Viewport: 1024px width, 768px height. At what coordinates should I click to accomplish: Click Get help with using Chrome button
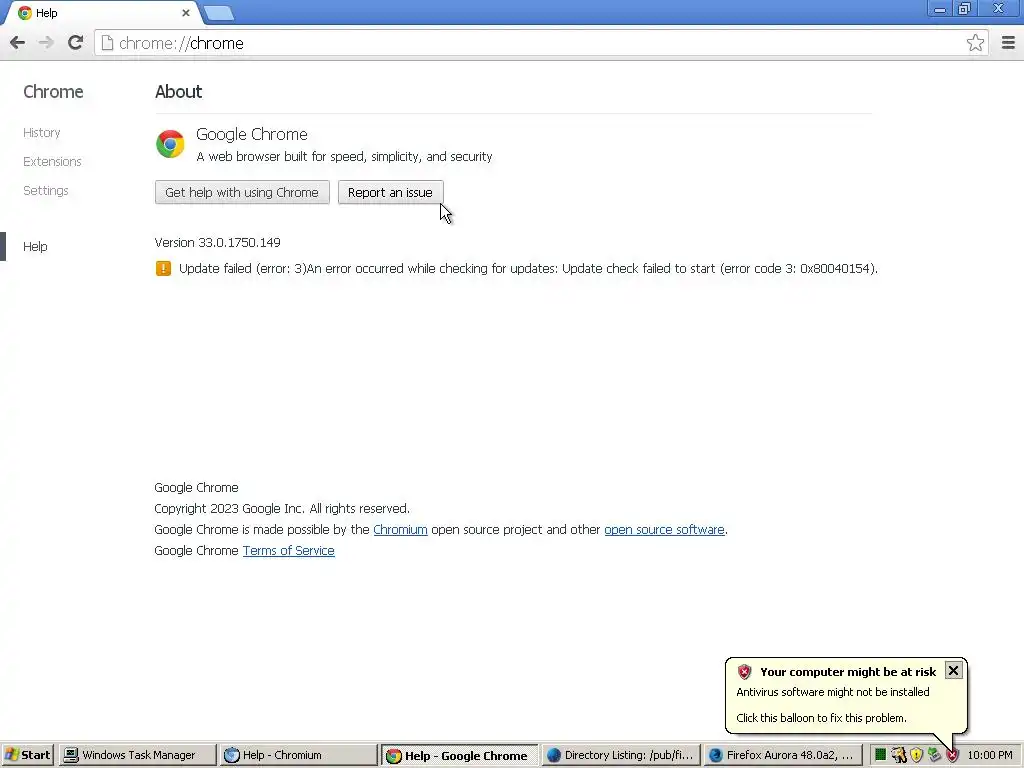[242, 193]
